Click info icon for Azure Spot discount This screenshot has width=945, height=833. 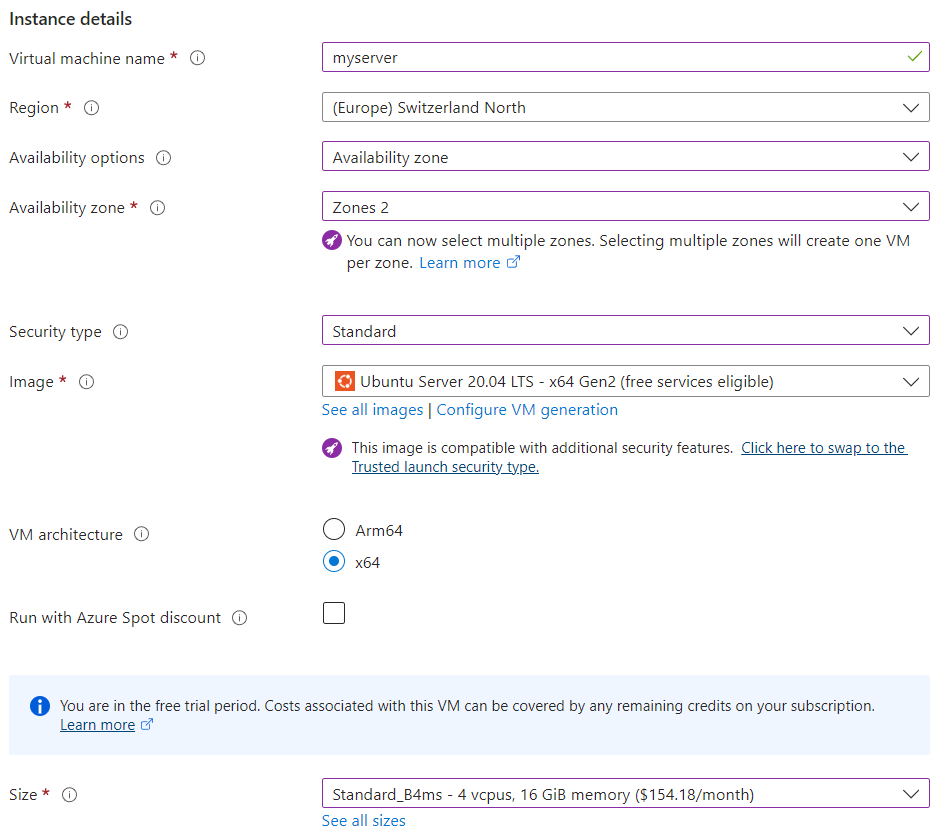239,618
